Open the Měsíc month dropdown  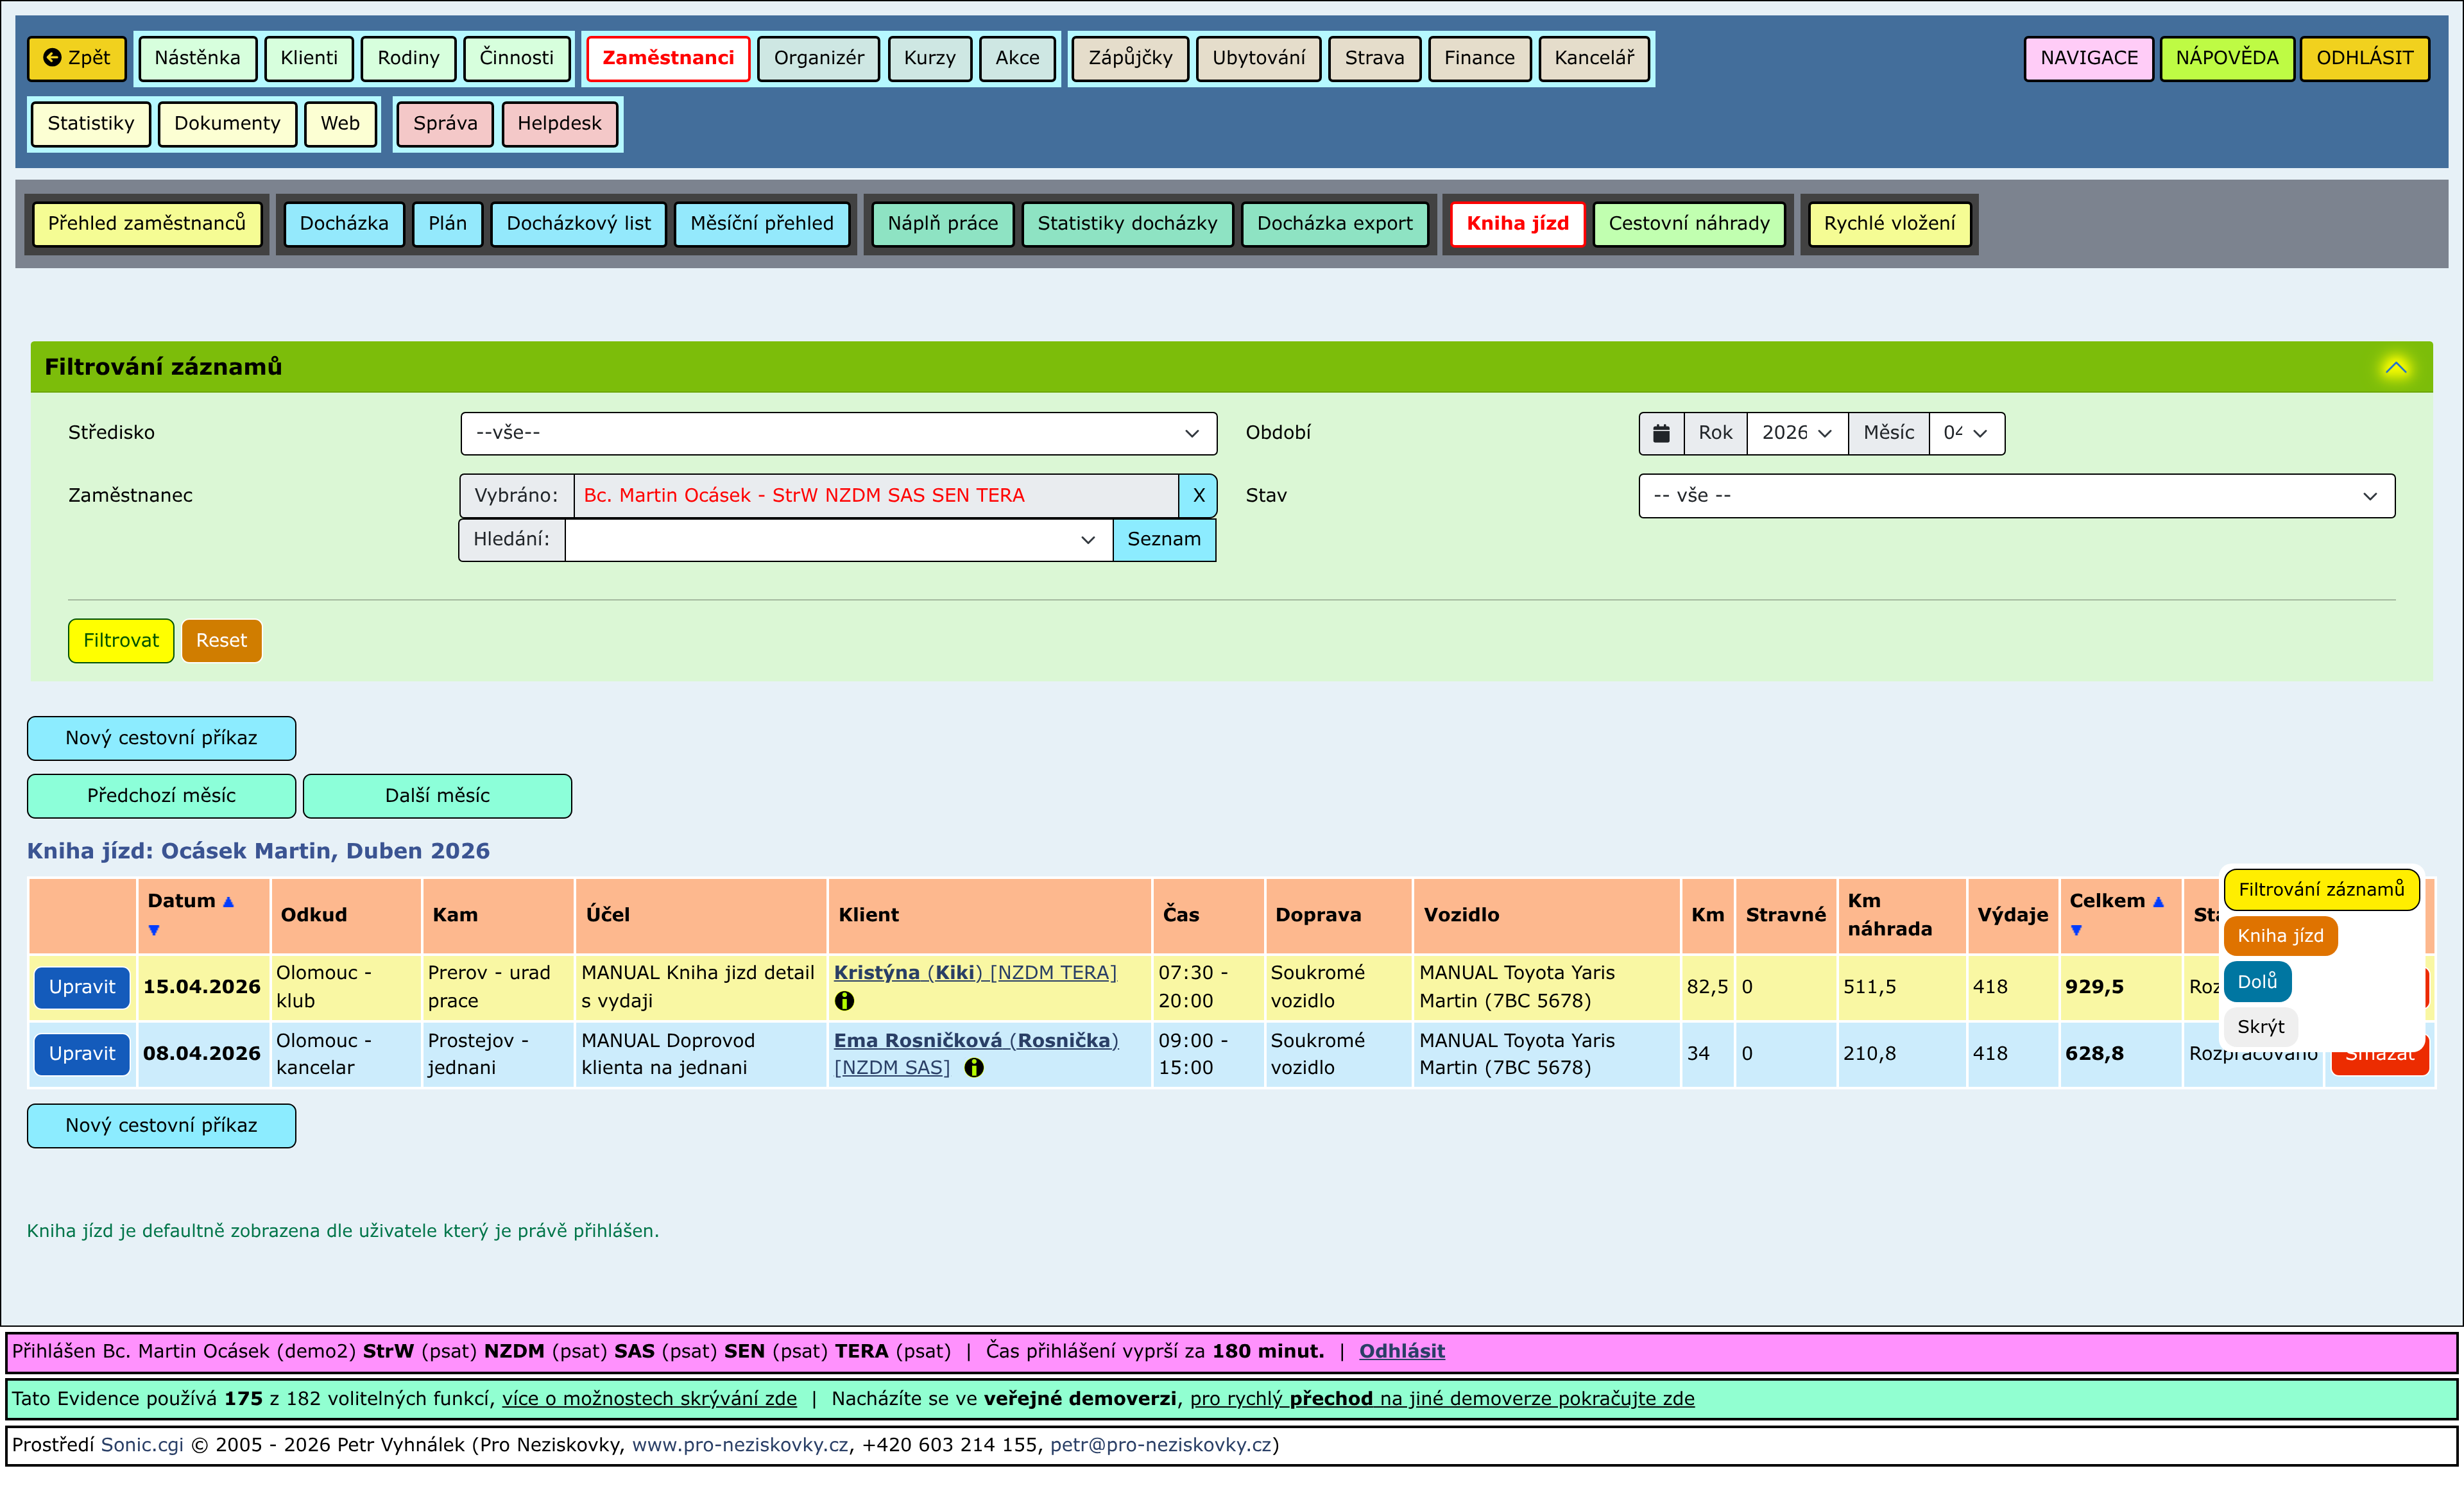1965,433
